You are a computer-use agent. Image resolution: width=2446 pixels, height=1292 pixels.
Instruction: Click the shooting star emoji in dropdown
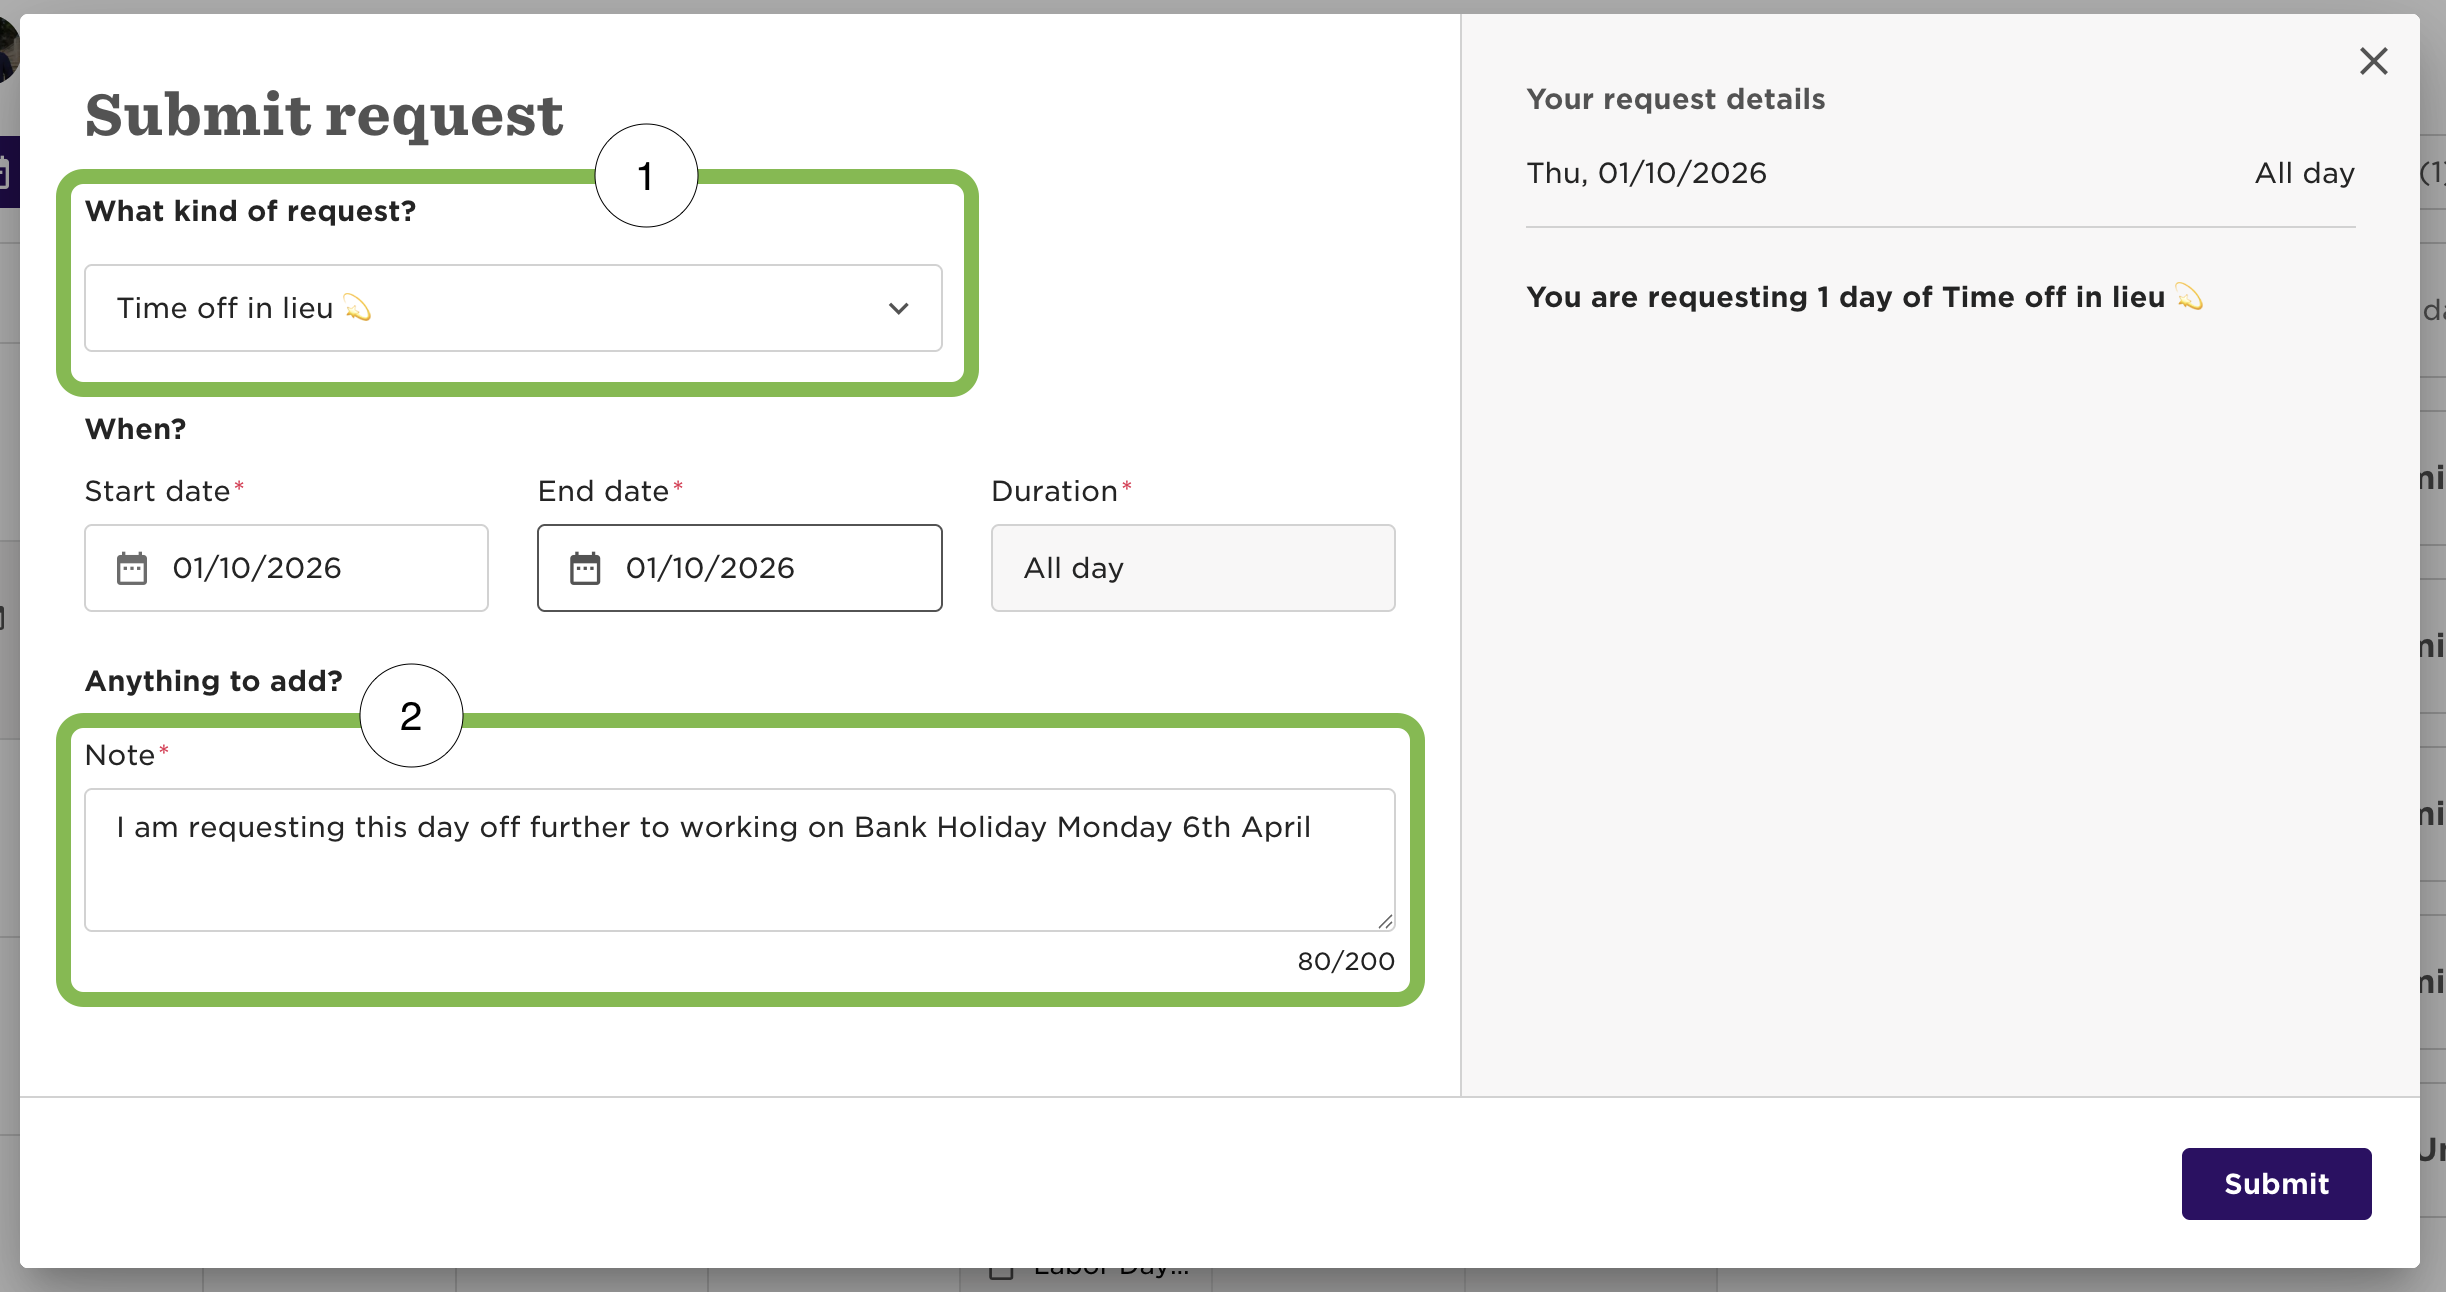pos(357,308)
